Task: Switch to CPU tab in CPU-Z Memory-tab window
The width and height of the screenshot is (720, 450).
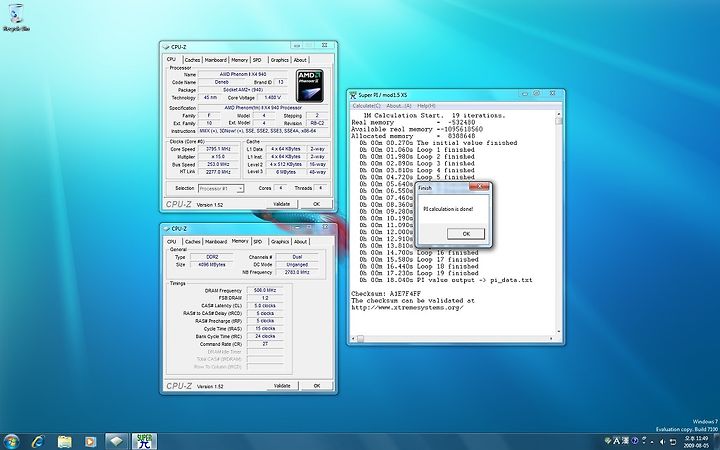Action: coord(172,242)
